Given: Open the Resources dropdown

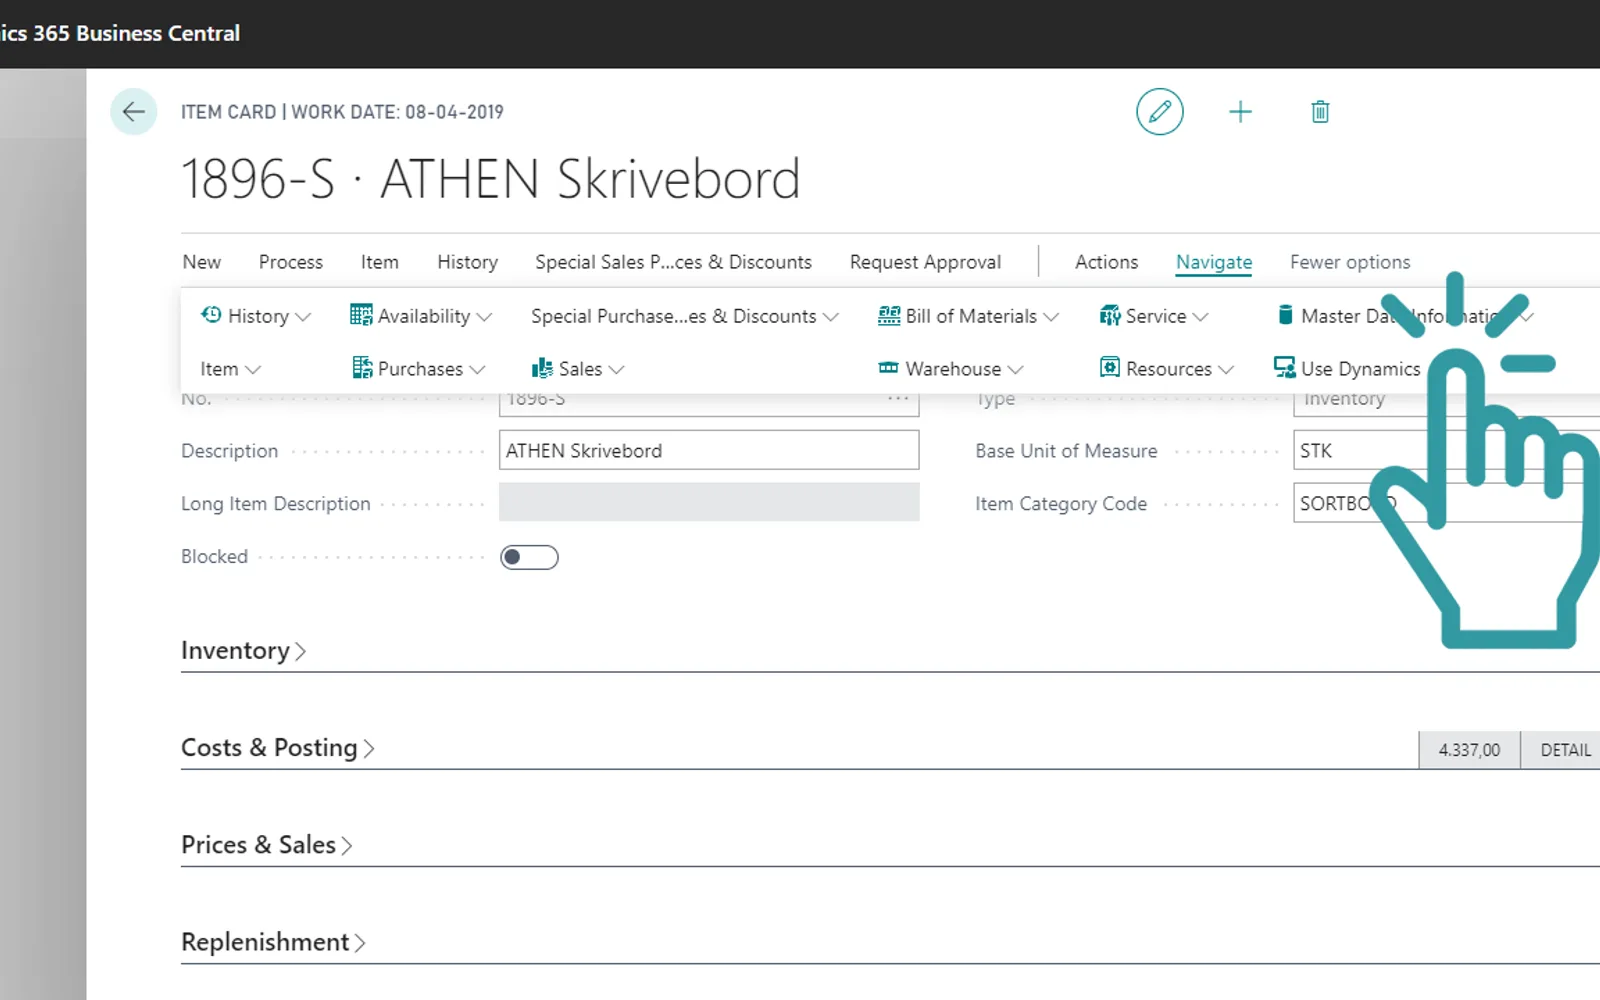Looking at the screenshot, I should [1166, 369].
